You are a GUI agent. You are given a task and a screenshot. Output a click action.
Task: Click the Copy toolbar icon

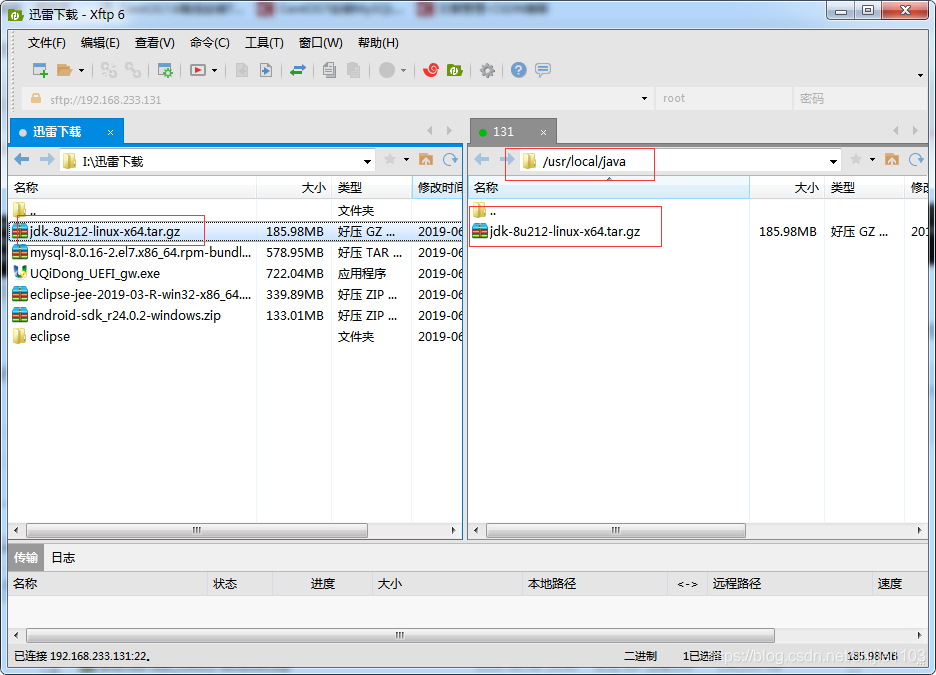click(329, 70)
